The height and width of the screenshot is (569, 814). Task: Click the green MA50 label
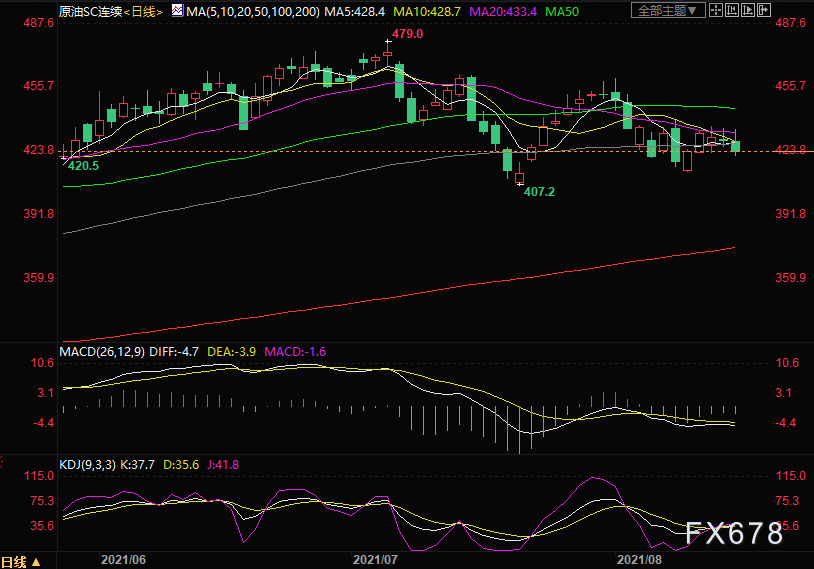click(x=562, y=11)
